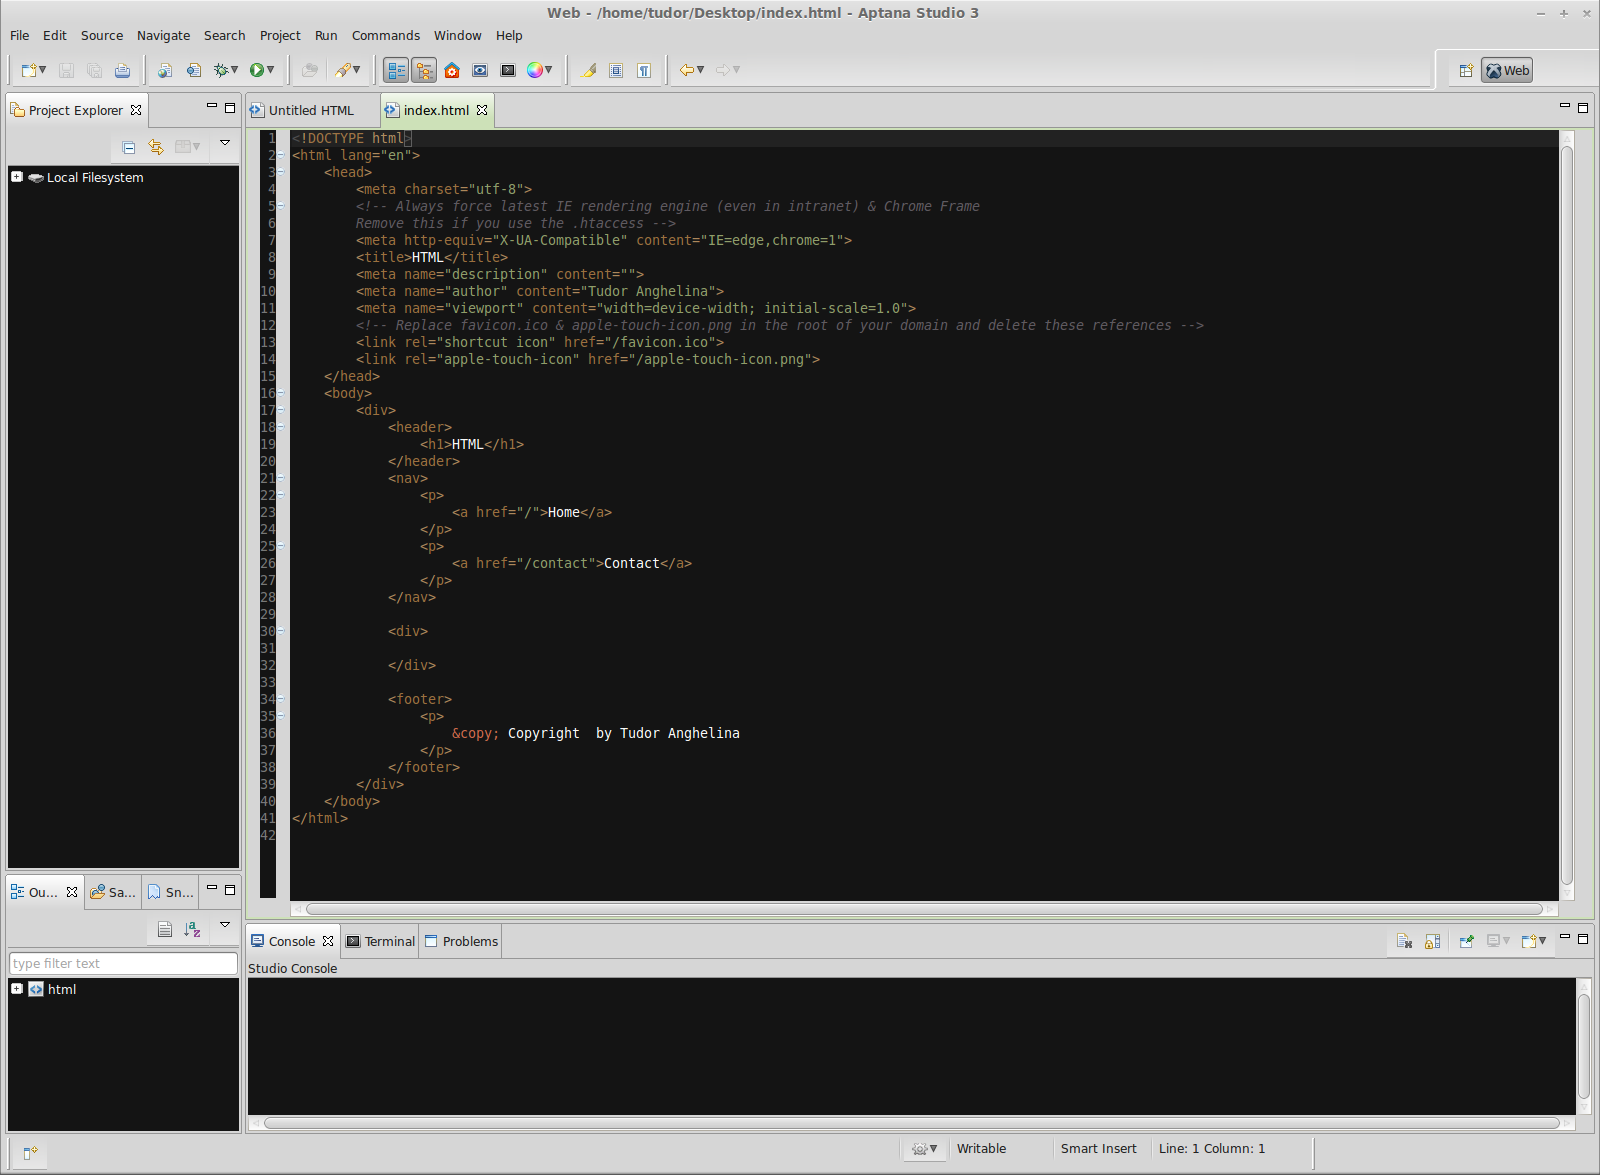
Task: Open the Themes color wheel icon
Action: [x=535, y=70]
